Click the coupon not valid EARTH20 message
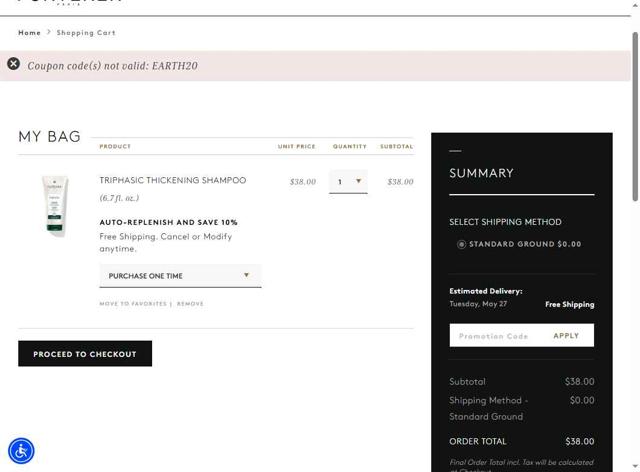 point(113,66)
